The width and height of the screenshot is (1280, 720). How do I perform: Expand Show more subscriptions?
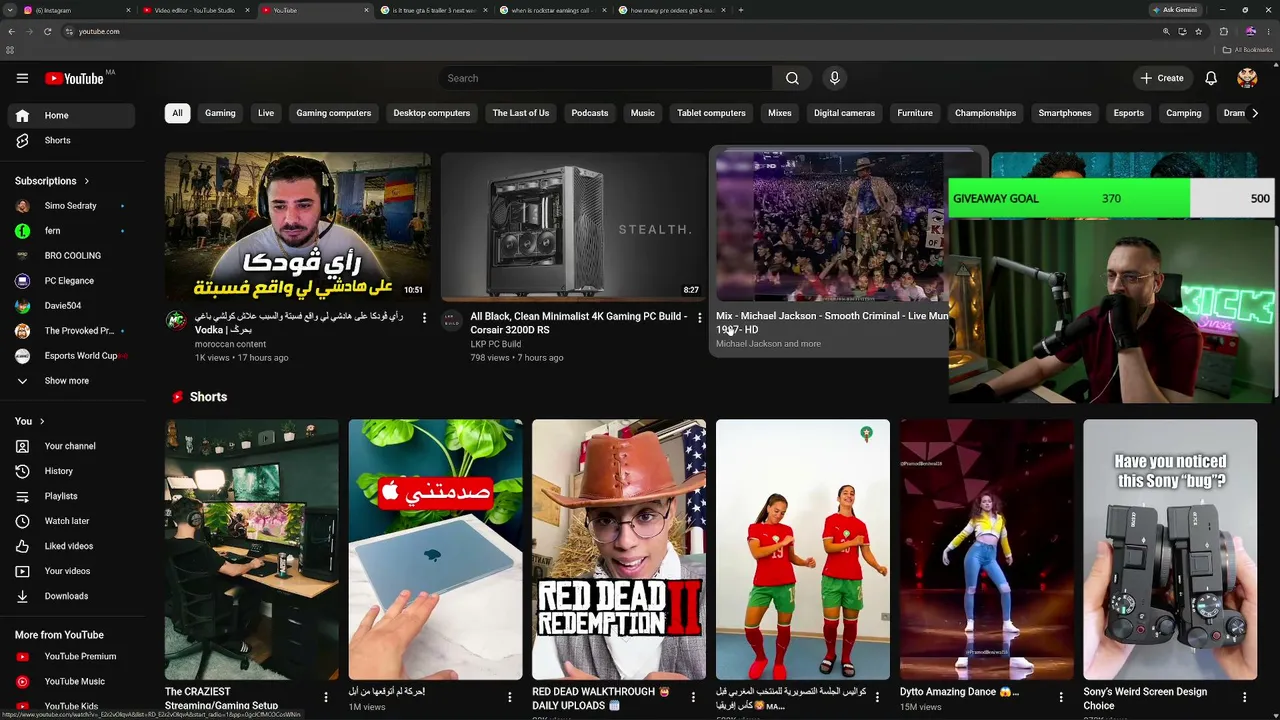(x=70, y=381)
